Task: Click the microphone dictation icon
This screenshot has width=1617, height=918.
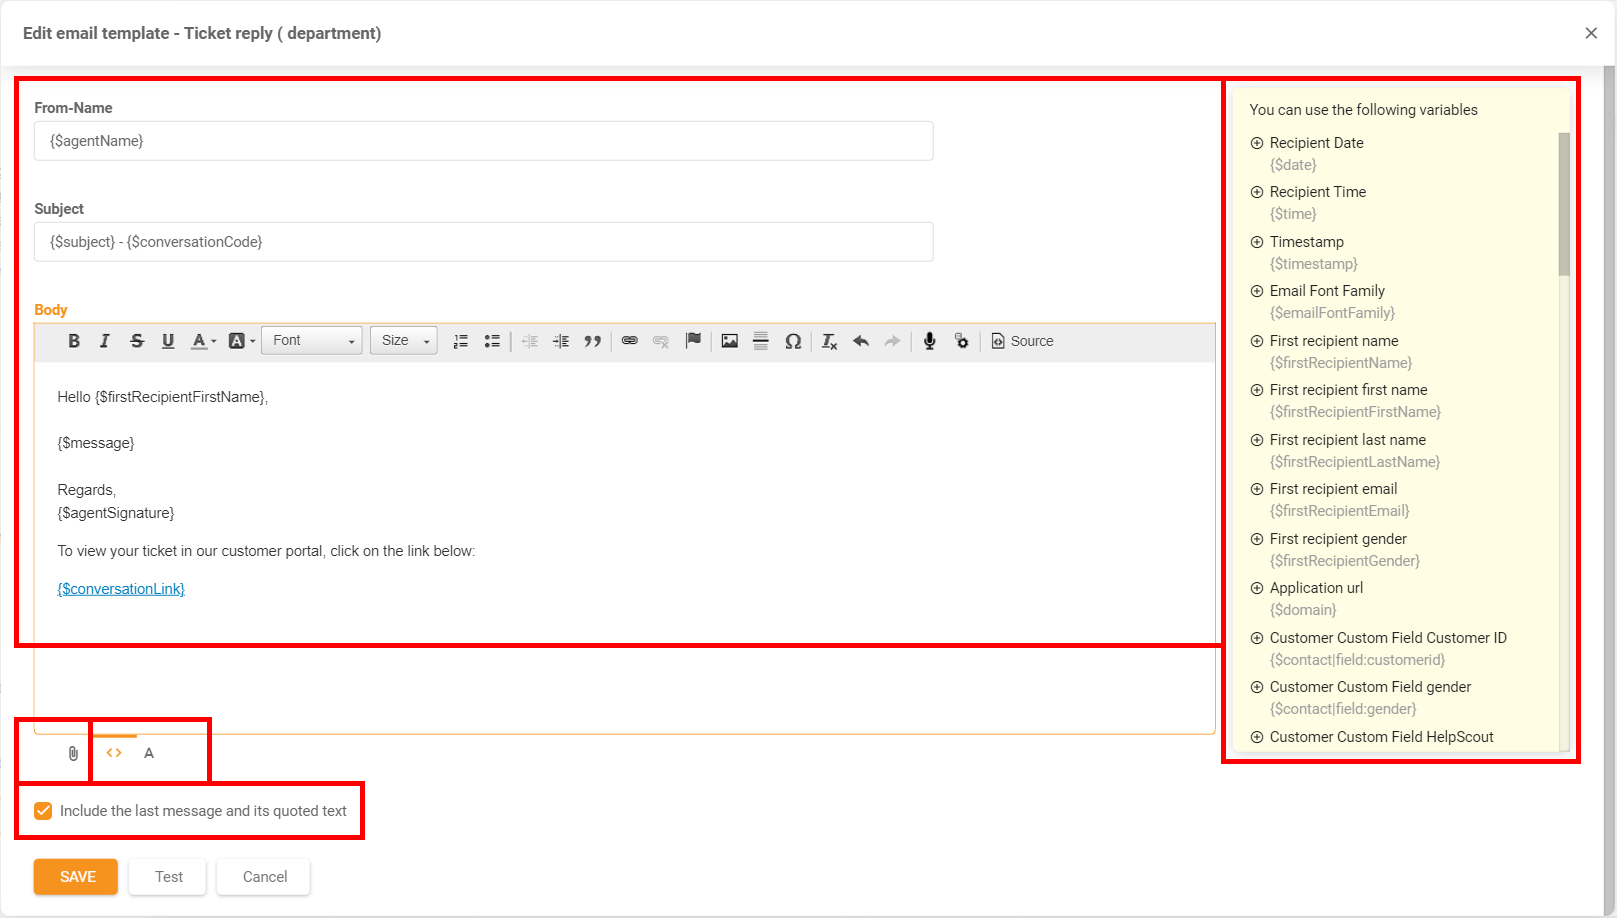Action: [x=929, y=341]
